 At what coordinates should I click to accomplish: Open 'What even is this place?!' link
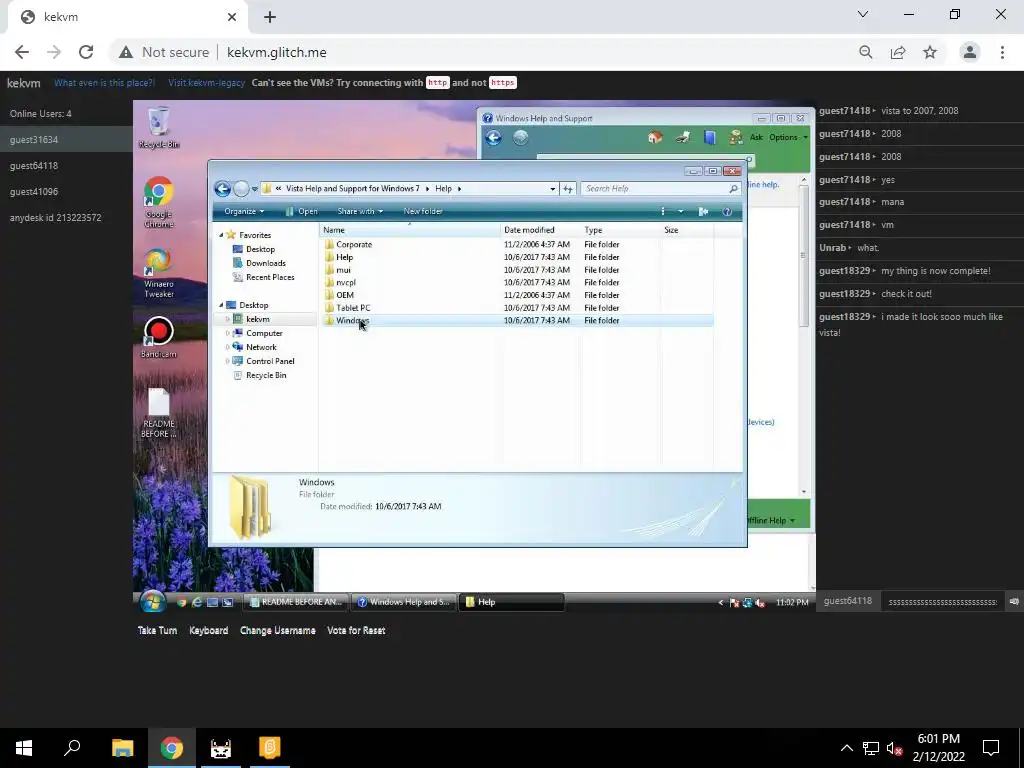(104, 83)
